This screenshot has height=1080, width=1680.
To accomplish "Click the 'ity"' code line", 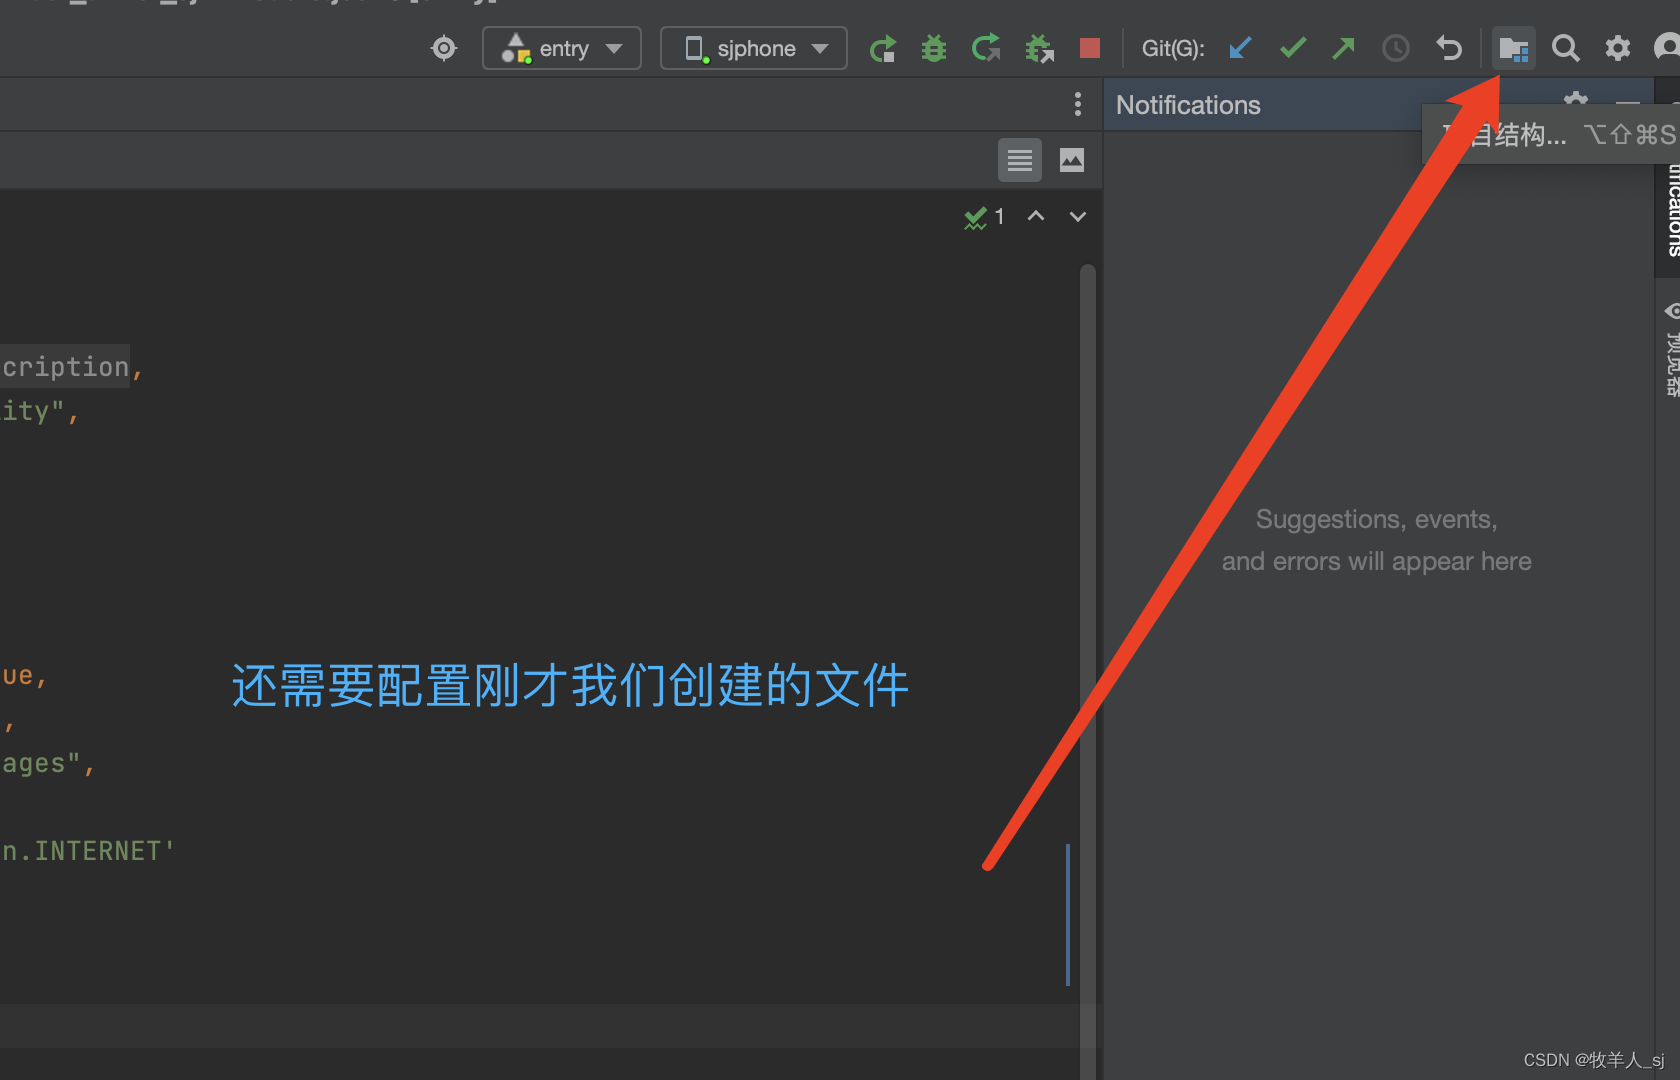I will click(x=39, y=411).
